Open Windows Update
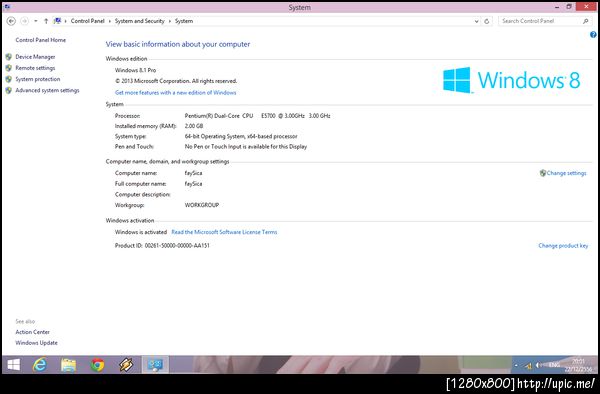Image resolution: width=600 pixels, height=394 pixels. (x=36, y=343)
